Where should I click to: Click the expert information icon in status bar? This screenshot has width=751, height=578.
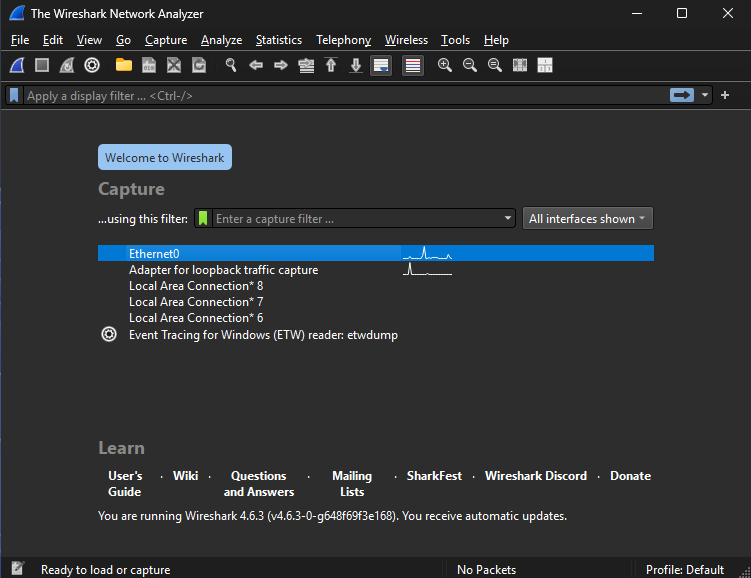tap(17, 568)
